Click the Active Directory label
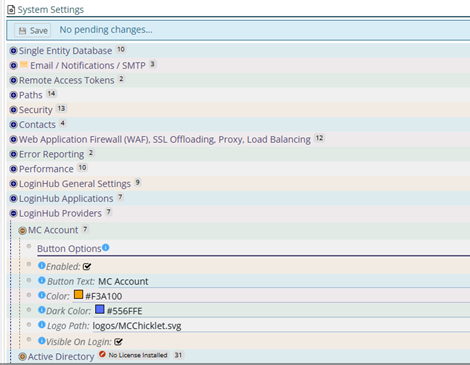This screenshot has width=470, height=365. 61,357
